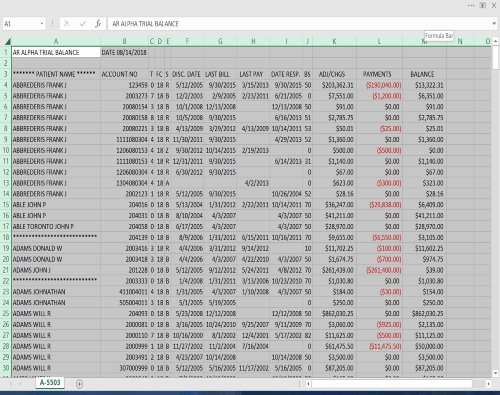Viewport: 500px width, 395px height.
Task: Click the LAST PAY header cell
Action: pyautogui.click(x=253, y=74)
